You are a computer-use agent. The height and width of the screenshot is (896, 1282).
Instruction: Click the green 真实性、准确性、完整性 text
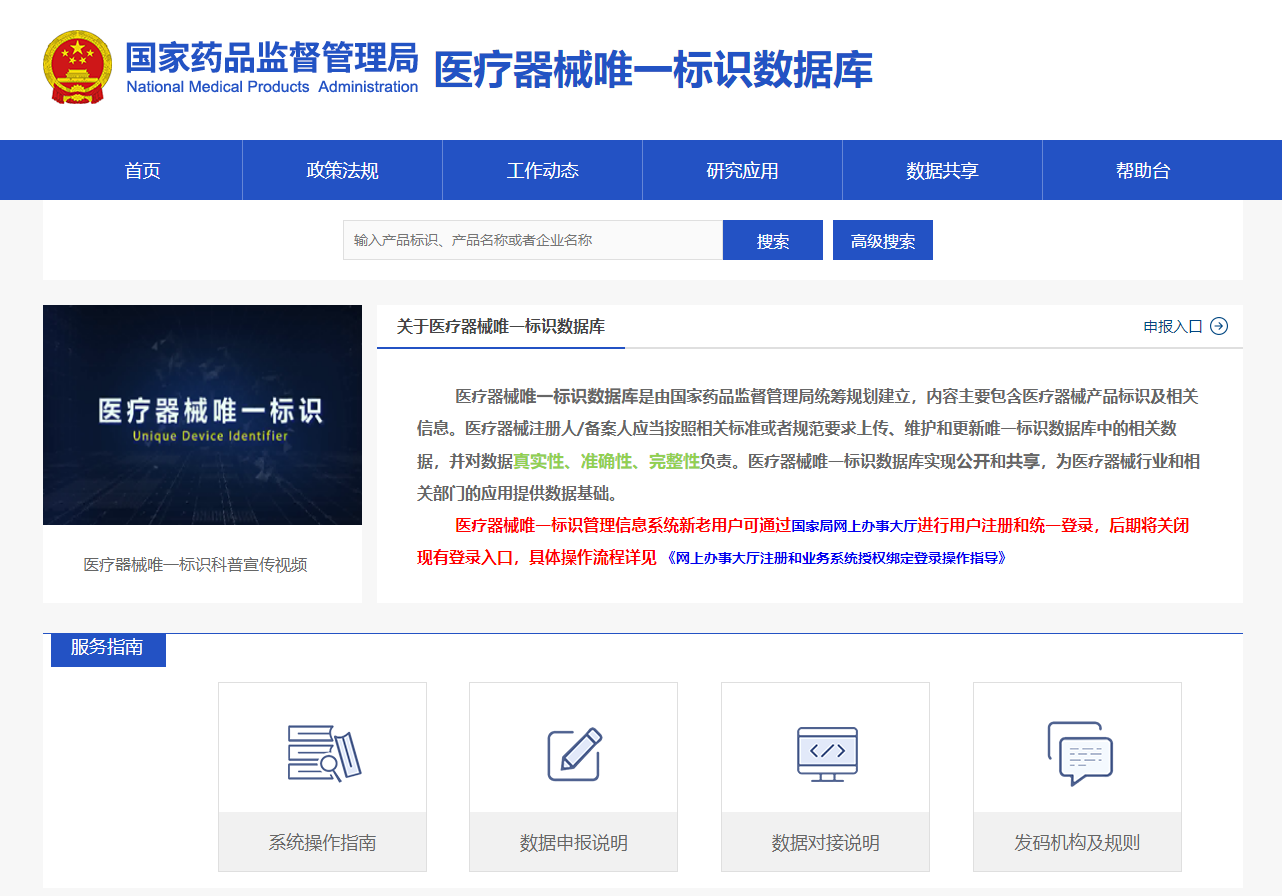pos(607,461)
